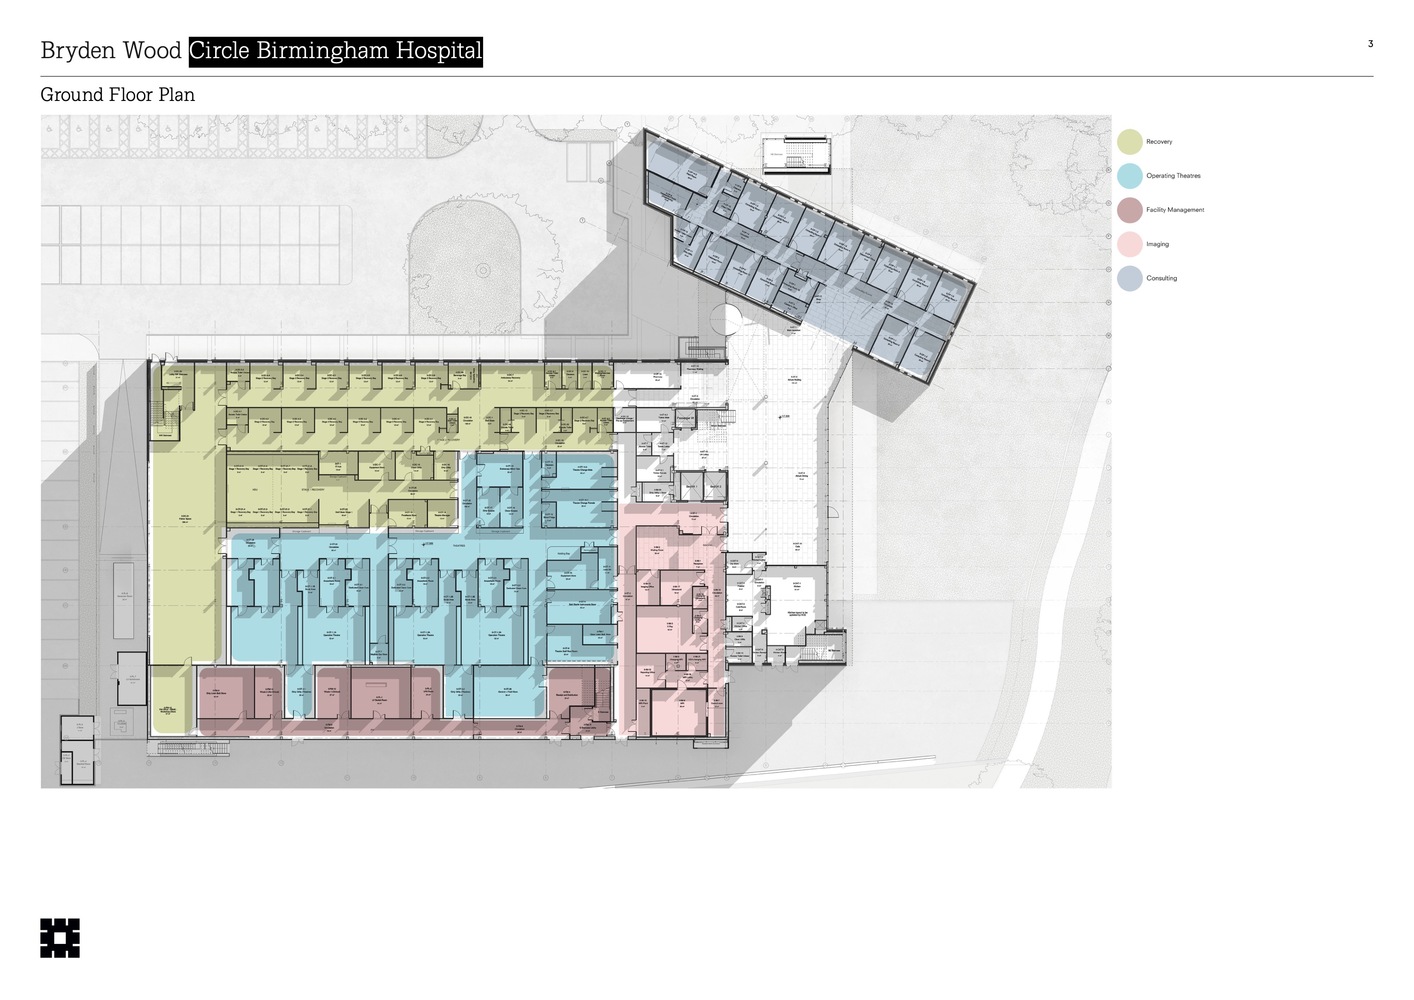Click the small external stair building near consulting wing
The image size is (1414, 1000).
coord(797,156)
